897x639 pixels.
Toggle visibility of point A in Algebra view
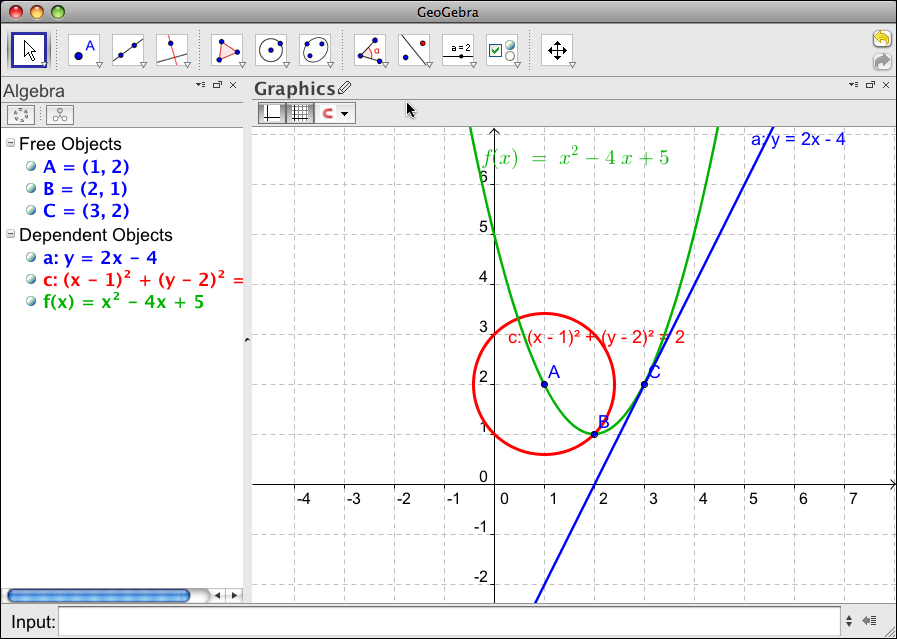[x=31, y=166]
